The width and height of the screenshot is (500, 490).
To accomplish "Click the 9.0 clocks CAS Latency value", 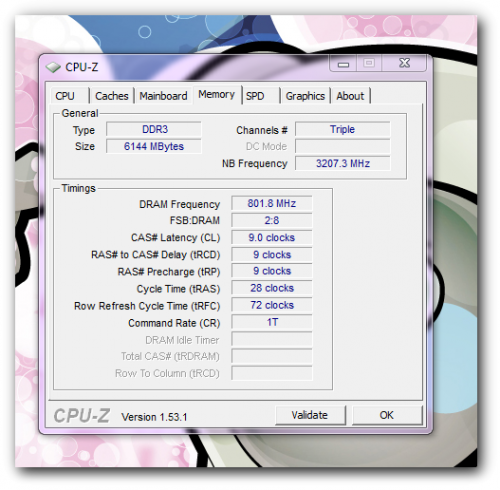I will (272, 238).
